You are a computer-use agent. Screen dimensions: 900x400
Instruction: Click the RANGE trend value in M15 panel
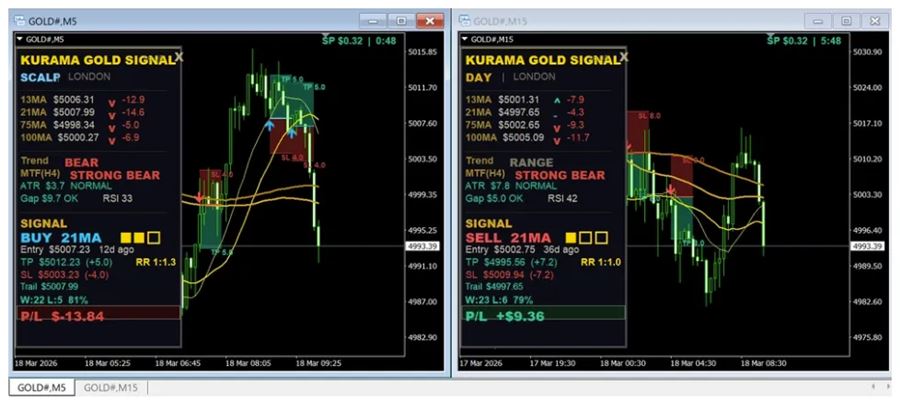point(532,162)
